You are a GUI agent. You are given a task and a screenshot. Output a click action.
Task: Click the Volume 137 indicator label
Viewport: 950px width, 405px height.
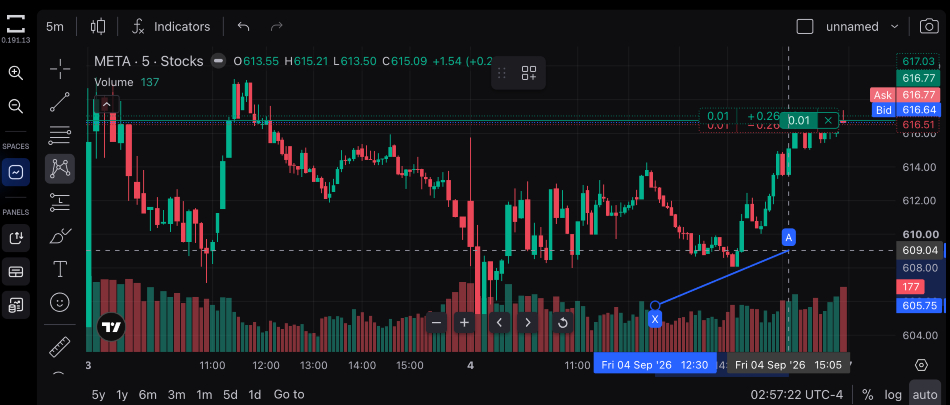click(127, 82)
